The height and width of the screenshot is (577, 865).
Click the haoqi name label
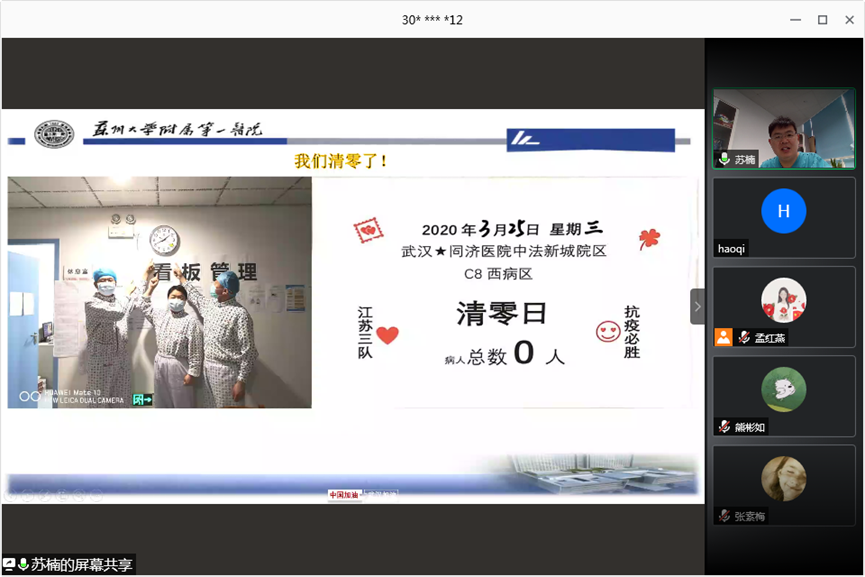[732, 249]
